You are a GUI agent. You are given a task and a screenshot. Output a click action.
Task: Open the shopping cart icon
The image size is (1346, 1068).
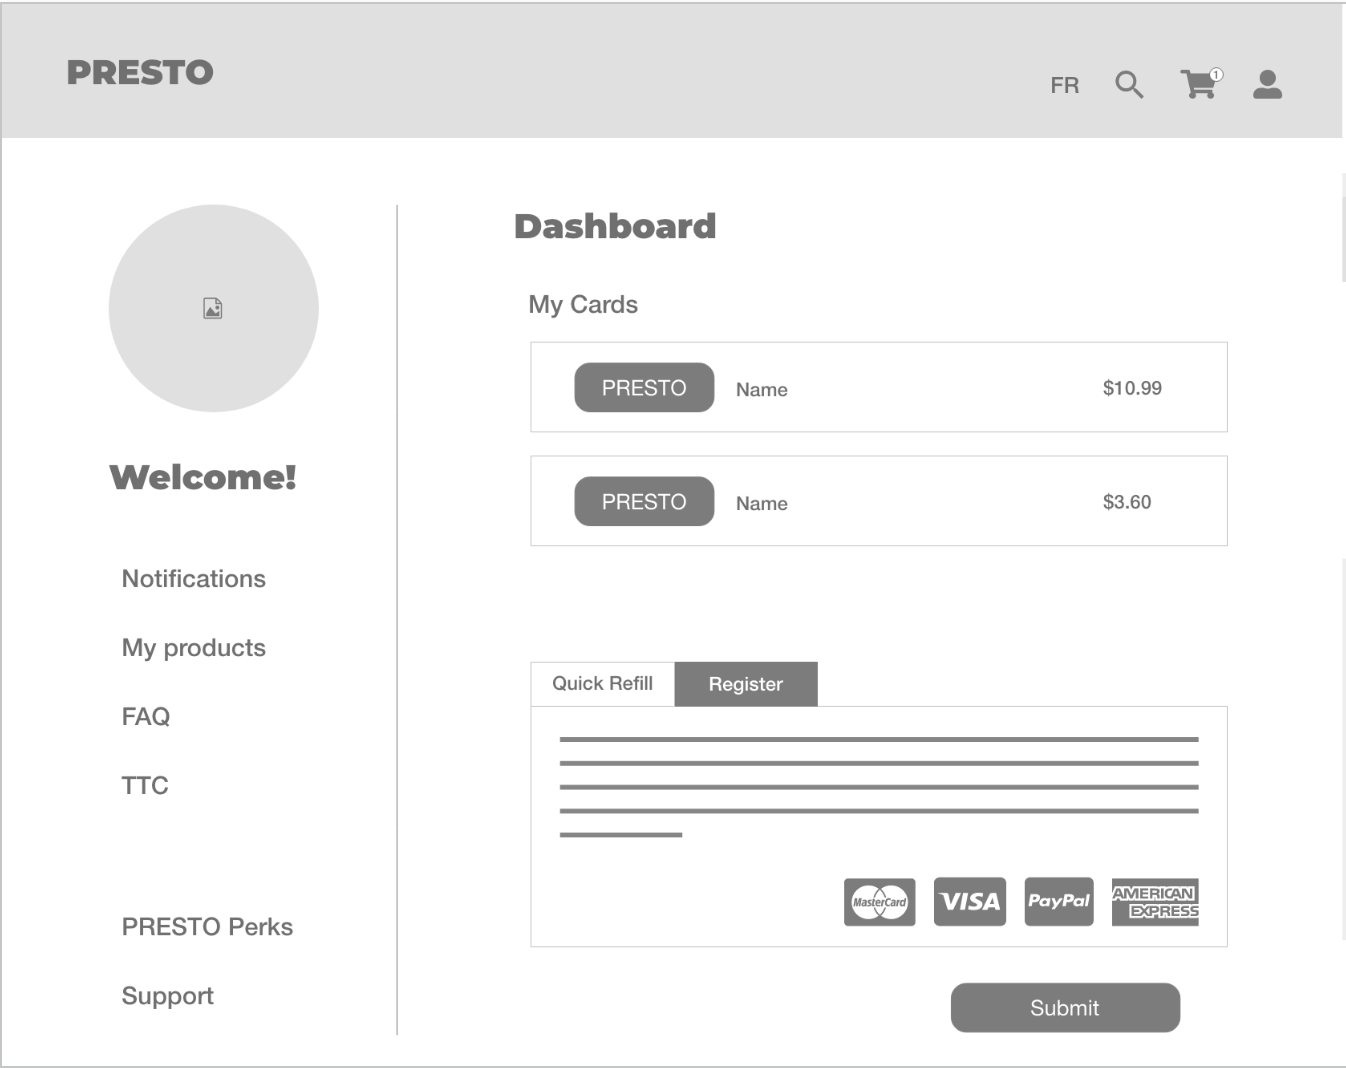click(1199, 85)
